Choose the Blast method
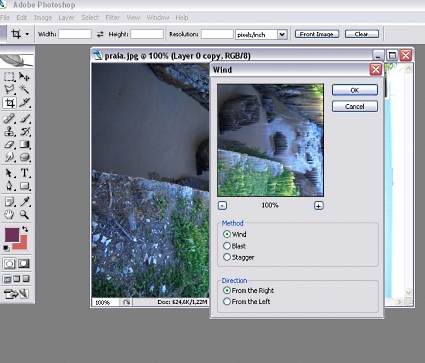The width and height of the screenshot is (425, 363). coord(227,246)
